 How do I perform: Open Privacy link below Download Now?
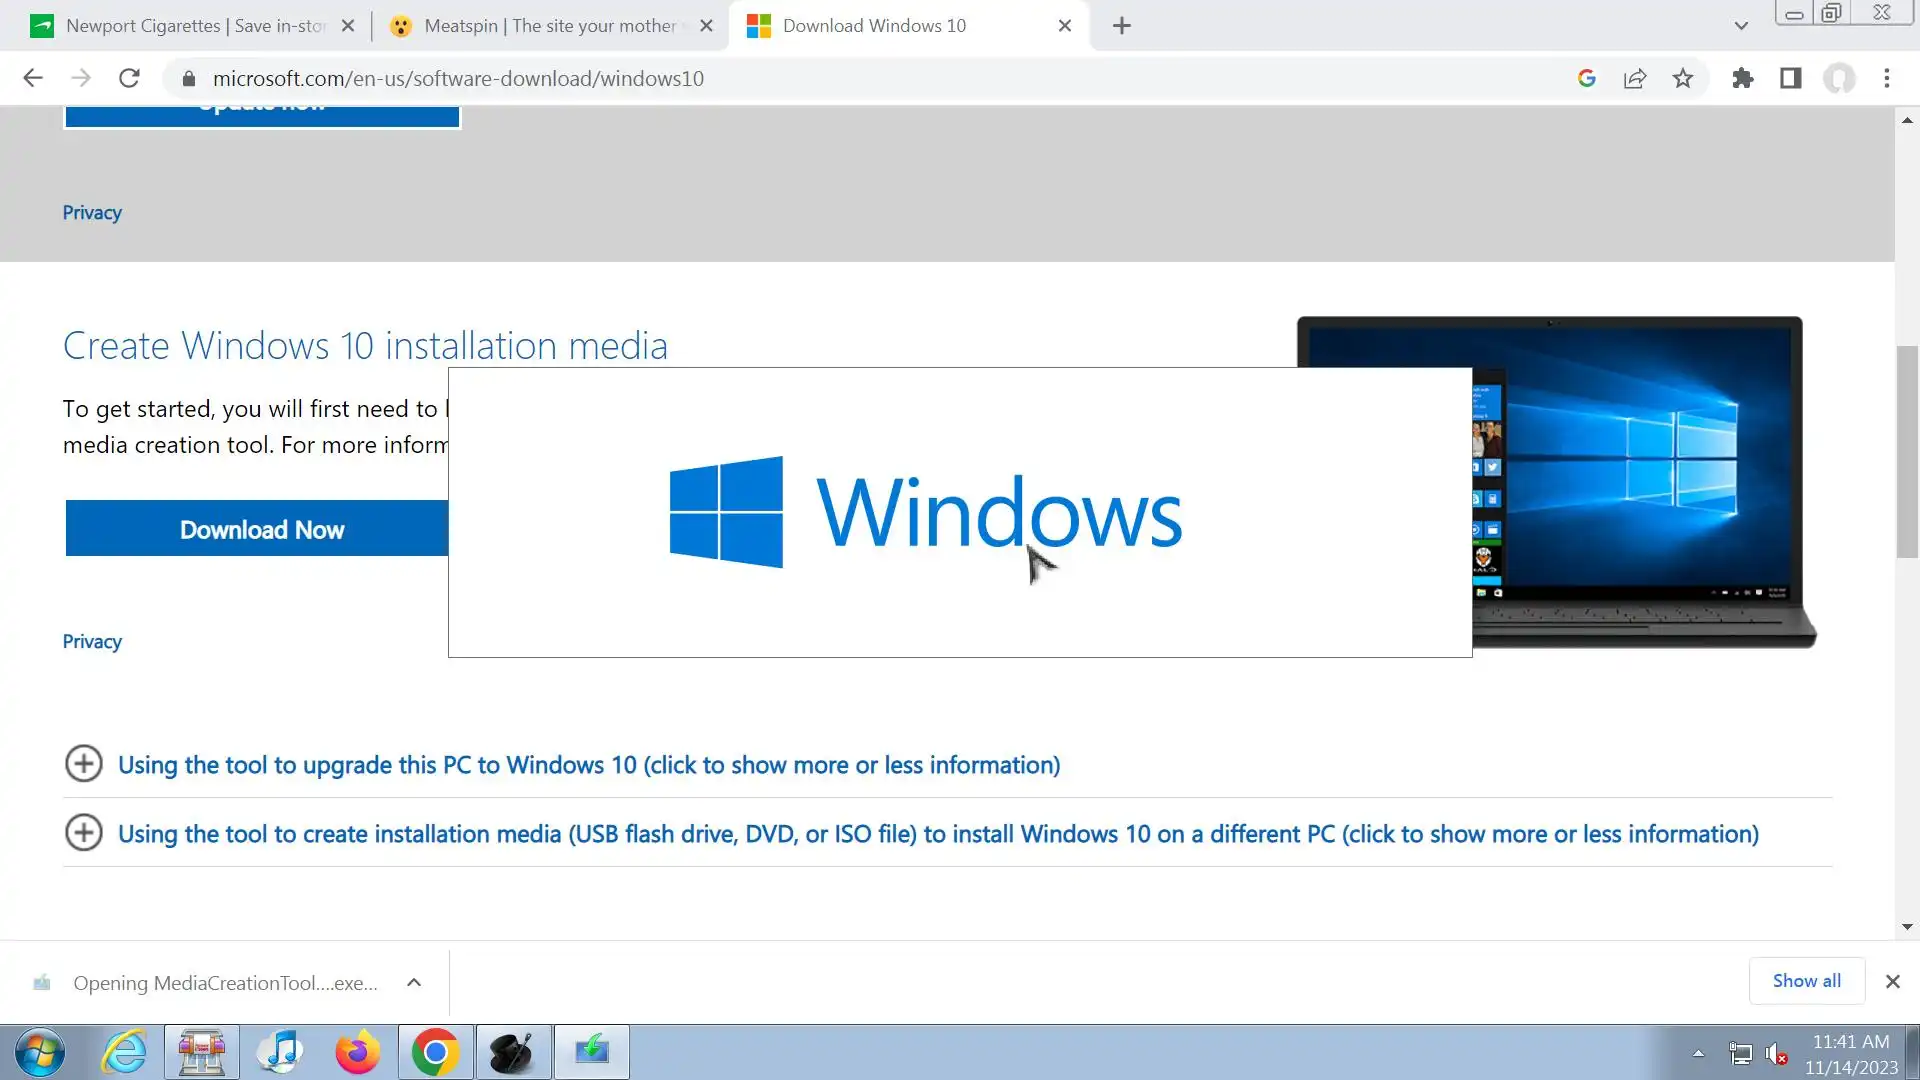tap(92, 642)
